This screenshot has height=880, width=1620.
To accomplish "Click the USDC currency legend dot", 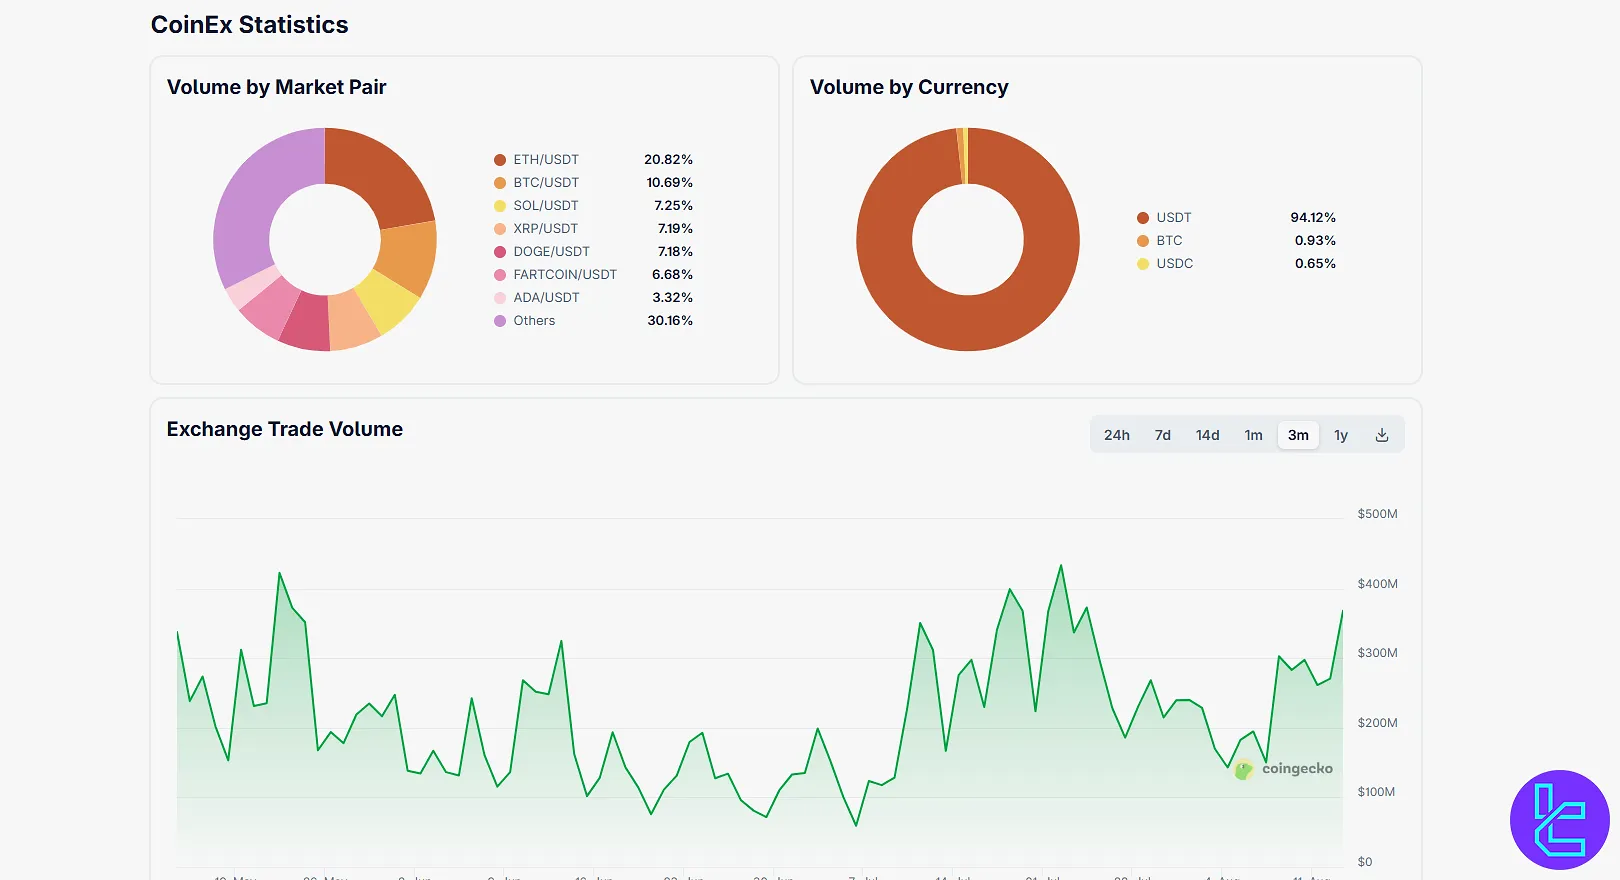I will 1143,264.
